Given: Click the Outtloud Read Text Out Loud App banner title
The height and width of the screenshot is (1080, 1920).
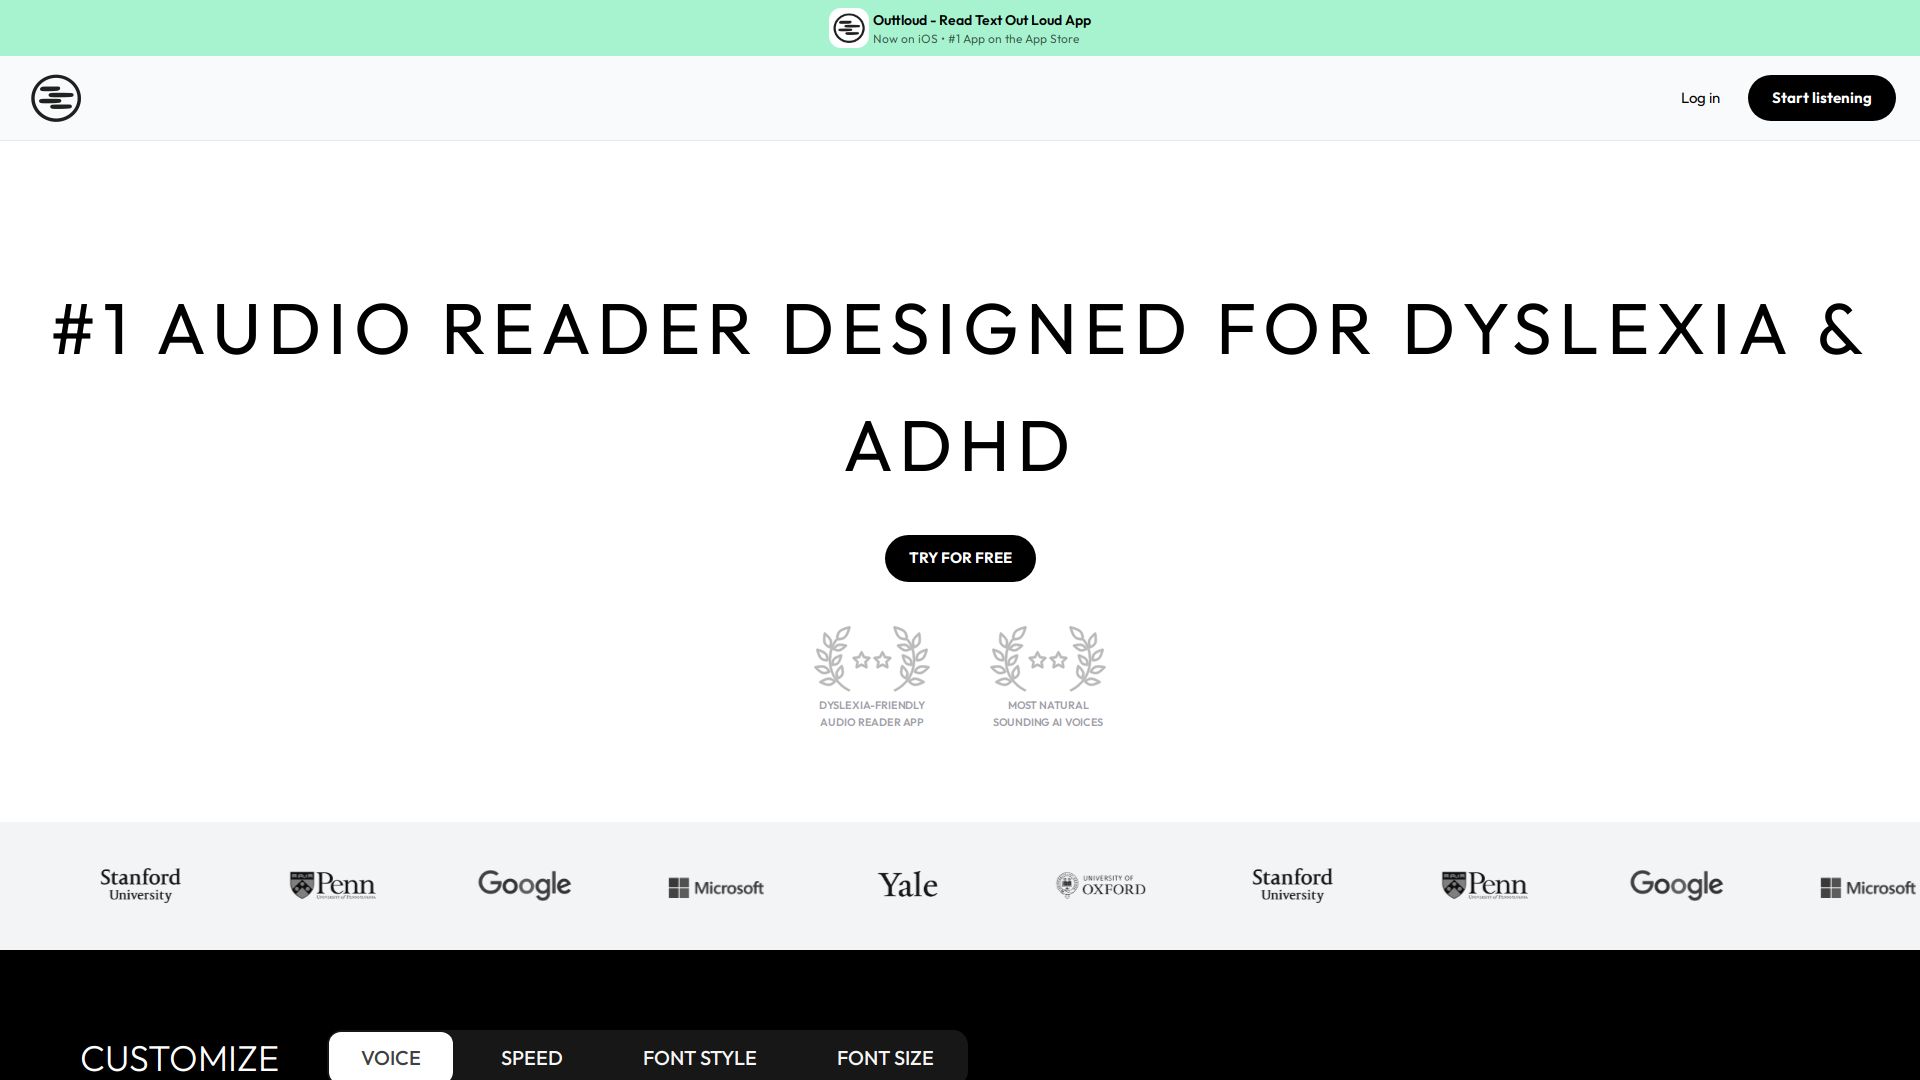Looking at the screenshot, I should (x=981, y=20).
